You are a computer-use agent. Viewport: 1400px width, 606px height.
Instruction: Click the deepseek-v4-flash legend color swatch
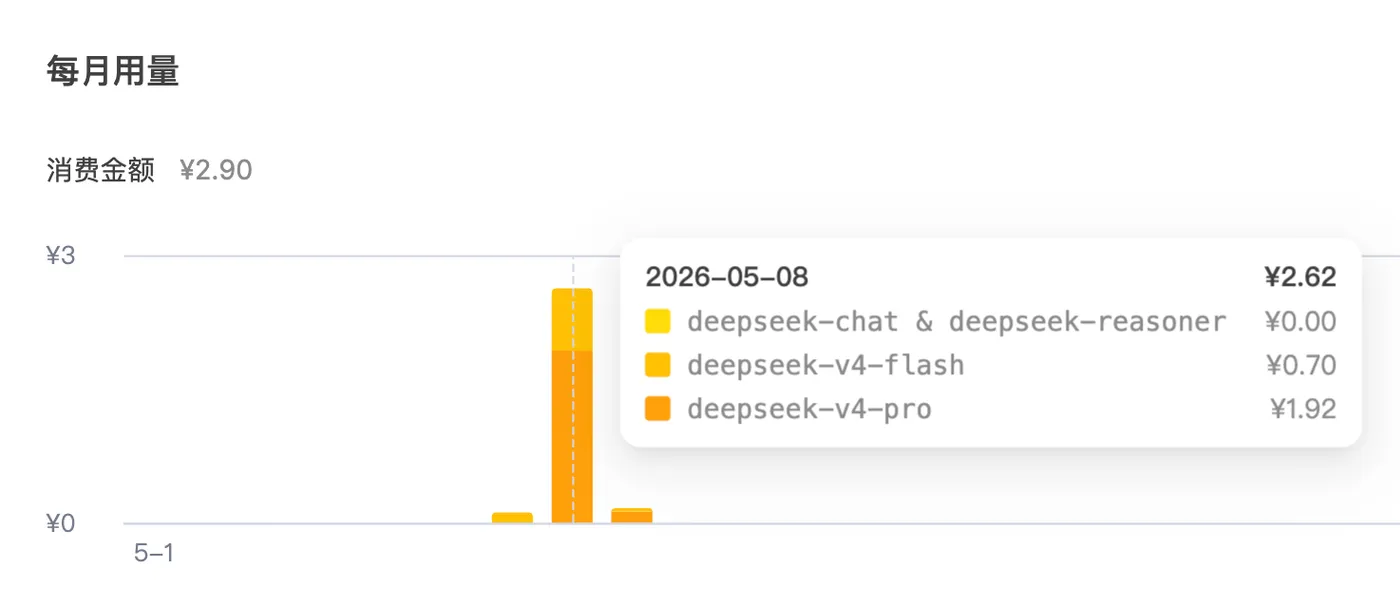coord(658,365)
